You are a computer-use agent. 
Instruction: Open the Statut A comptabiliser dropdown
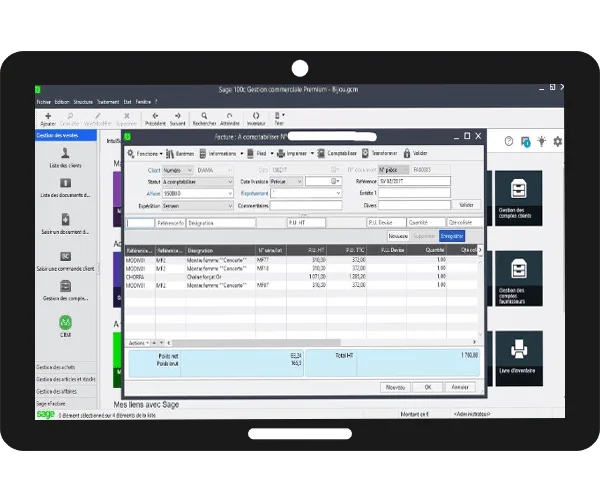[x=197, y=182]
